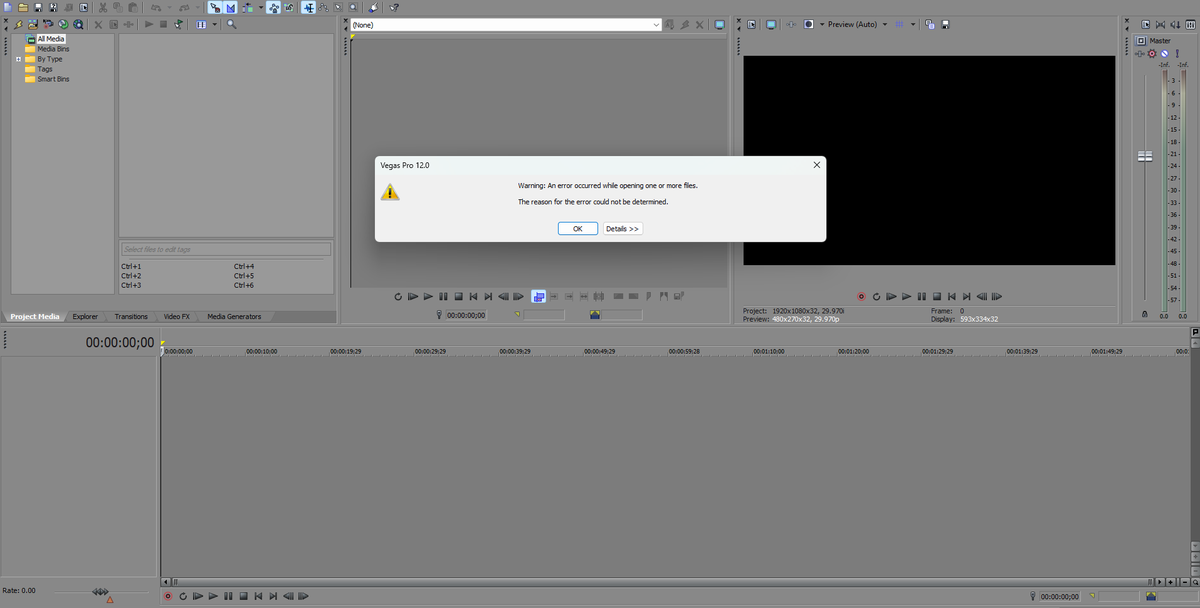Click the Import Media icon in Project Media
Image resolution: width=1200 pixels, height=608 pixels.
(18, 24)
